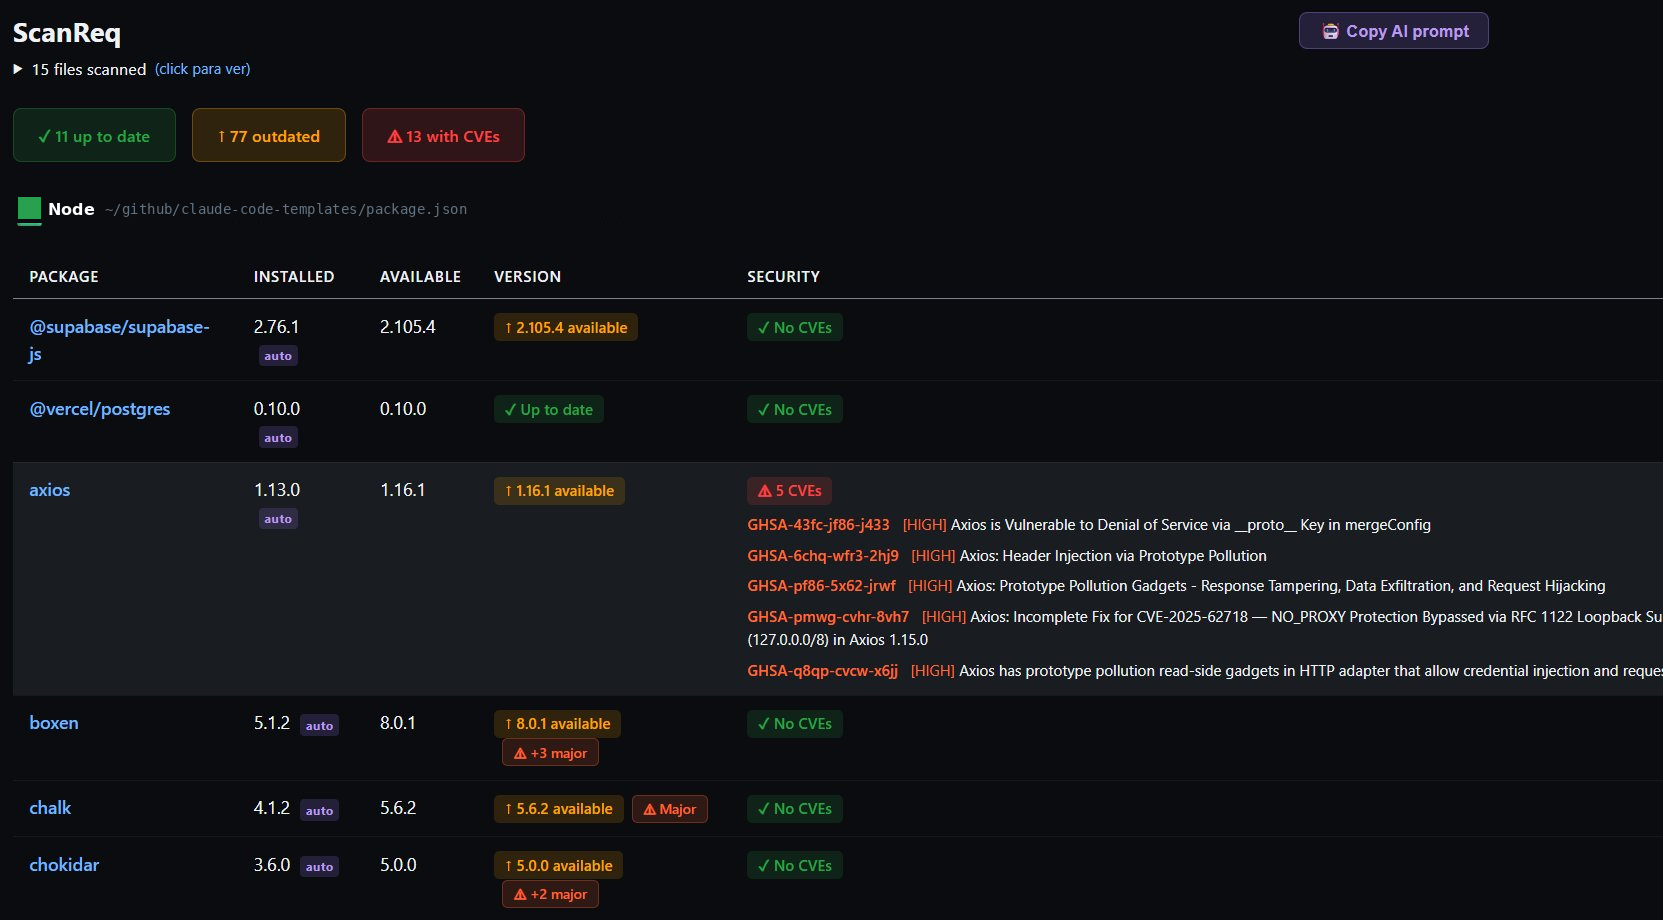Select the Node section heading
The width and height of the screenshot is (1663, 920).
pos(71,209)
